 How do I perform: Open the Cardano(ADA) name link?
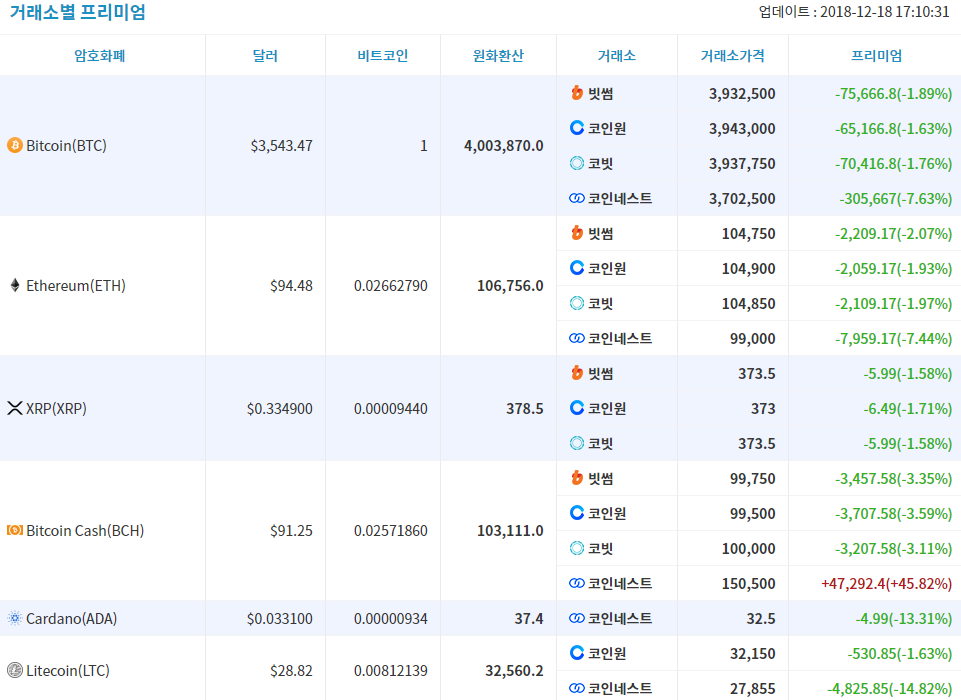[x=72, y=619]
